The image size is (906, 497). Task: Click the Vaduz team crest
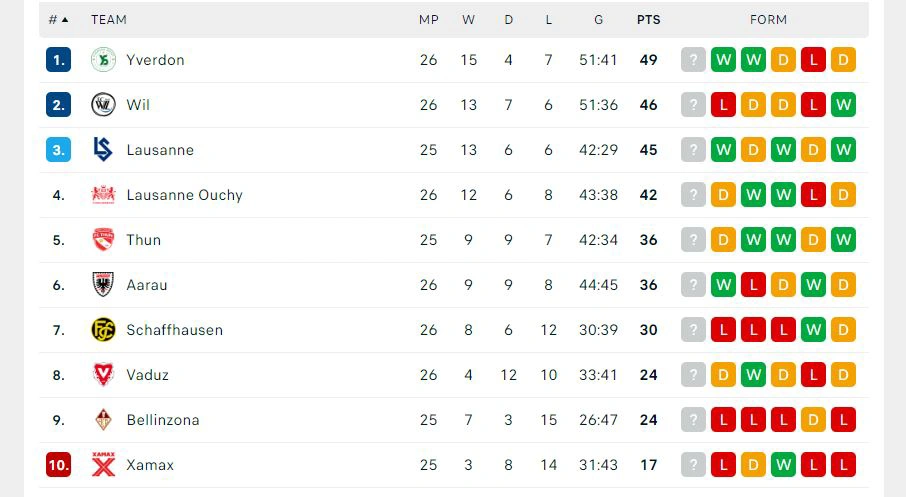(x=103, y=374)
